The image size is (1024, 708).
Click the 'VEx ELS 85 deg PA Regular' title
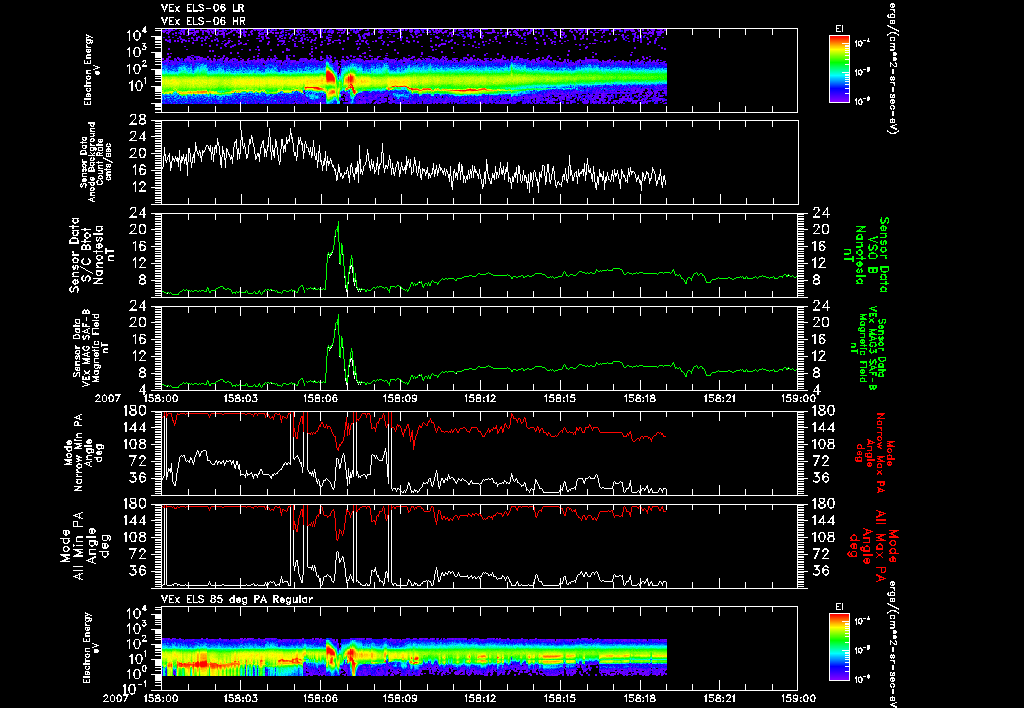point(237,599)
